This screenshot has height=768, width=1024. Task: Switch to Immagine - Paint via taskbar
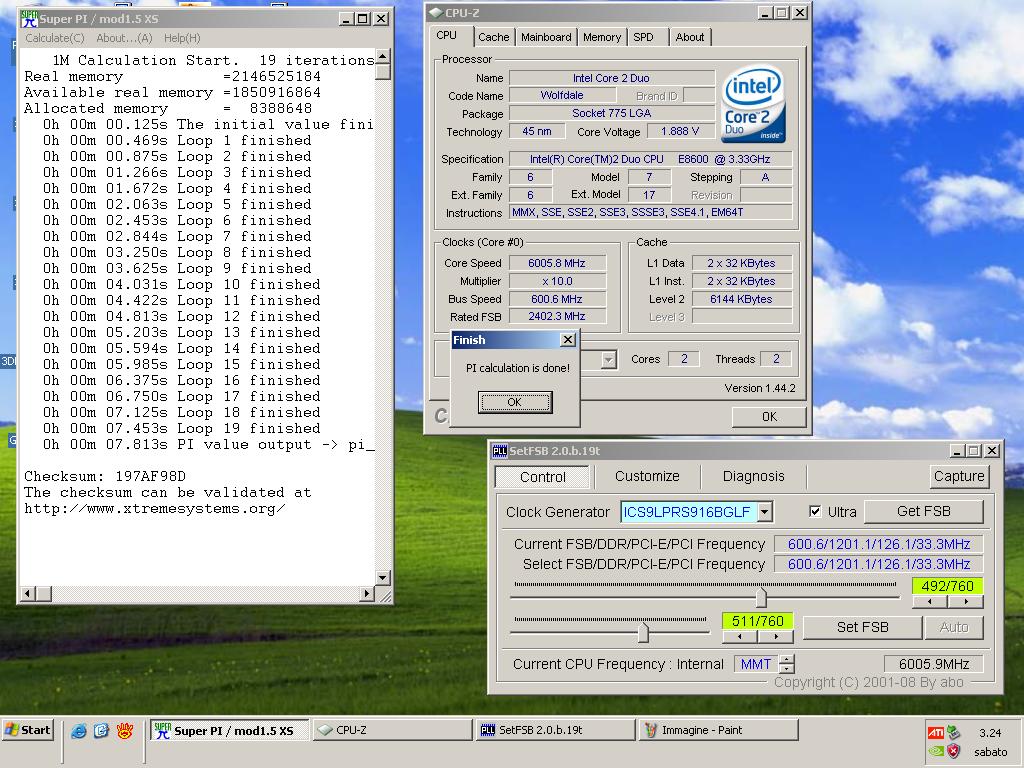(x=718, y=730)
